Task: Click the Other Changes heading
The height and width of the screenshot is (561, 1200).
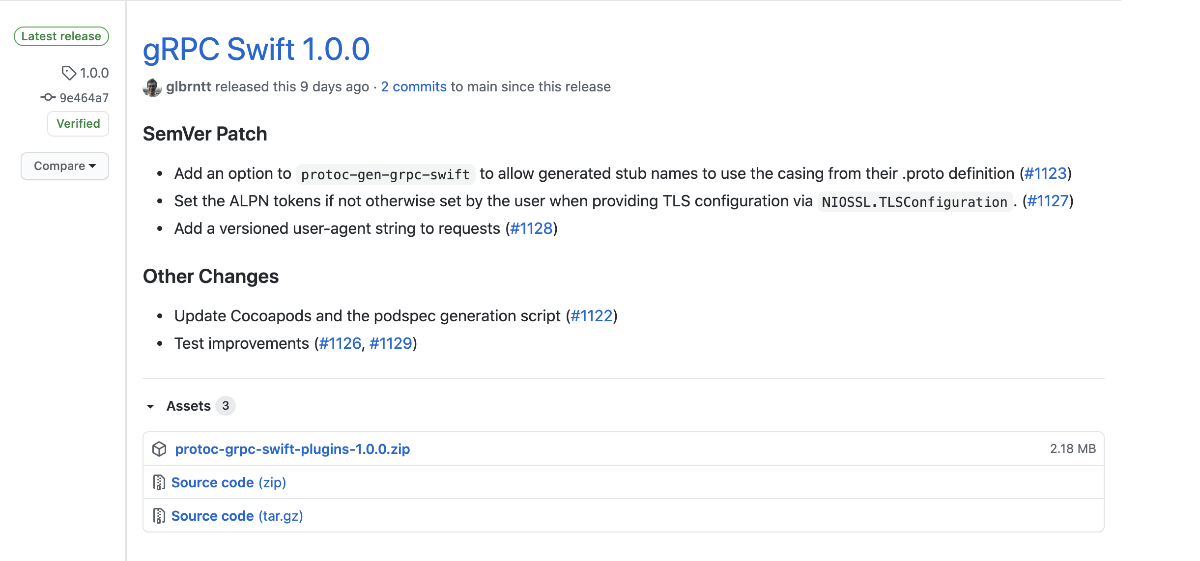Action: [211, 277]
